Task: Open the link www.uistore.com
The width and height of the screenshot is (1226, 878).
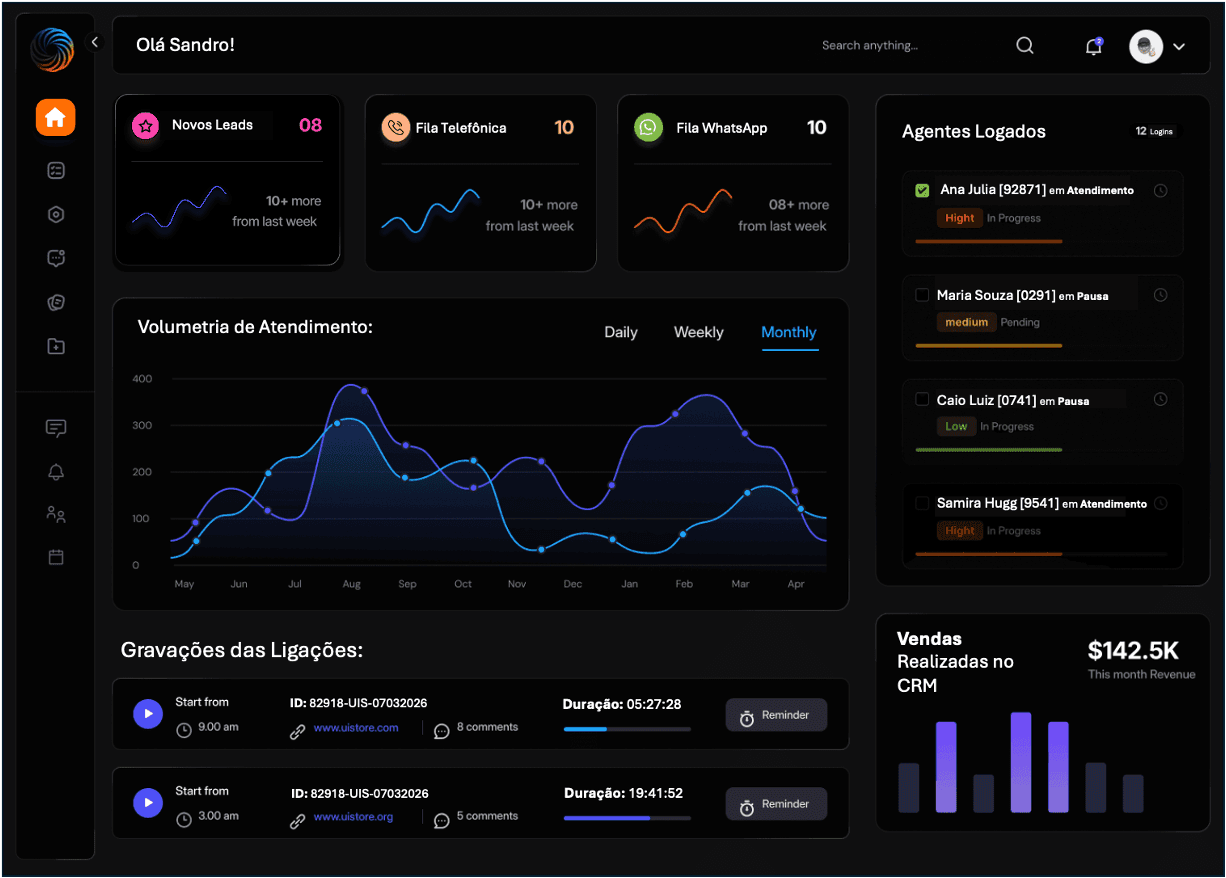Action: [355, 727]
